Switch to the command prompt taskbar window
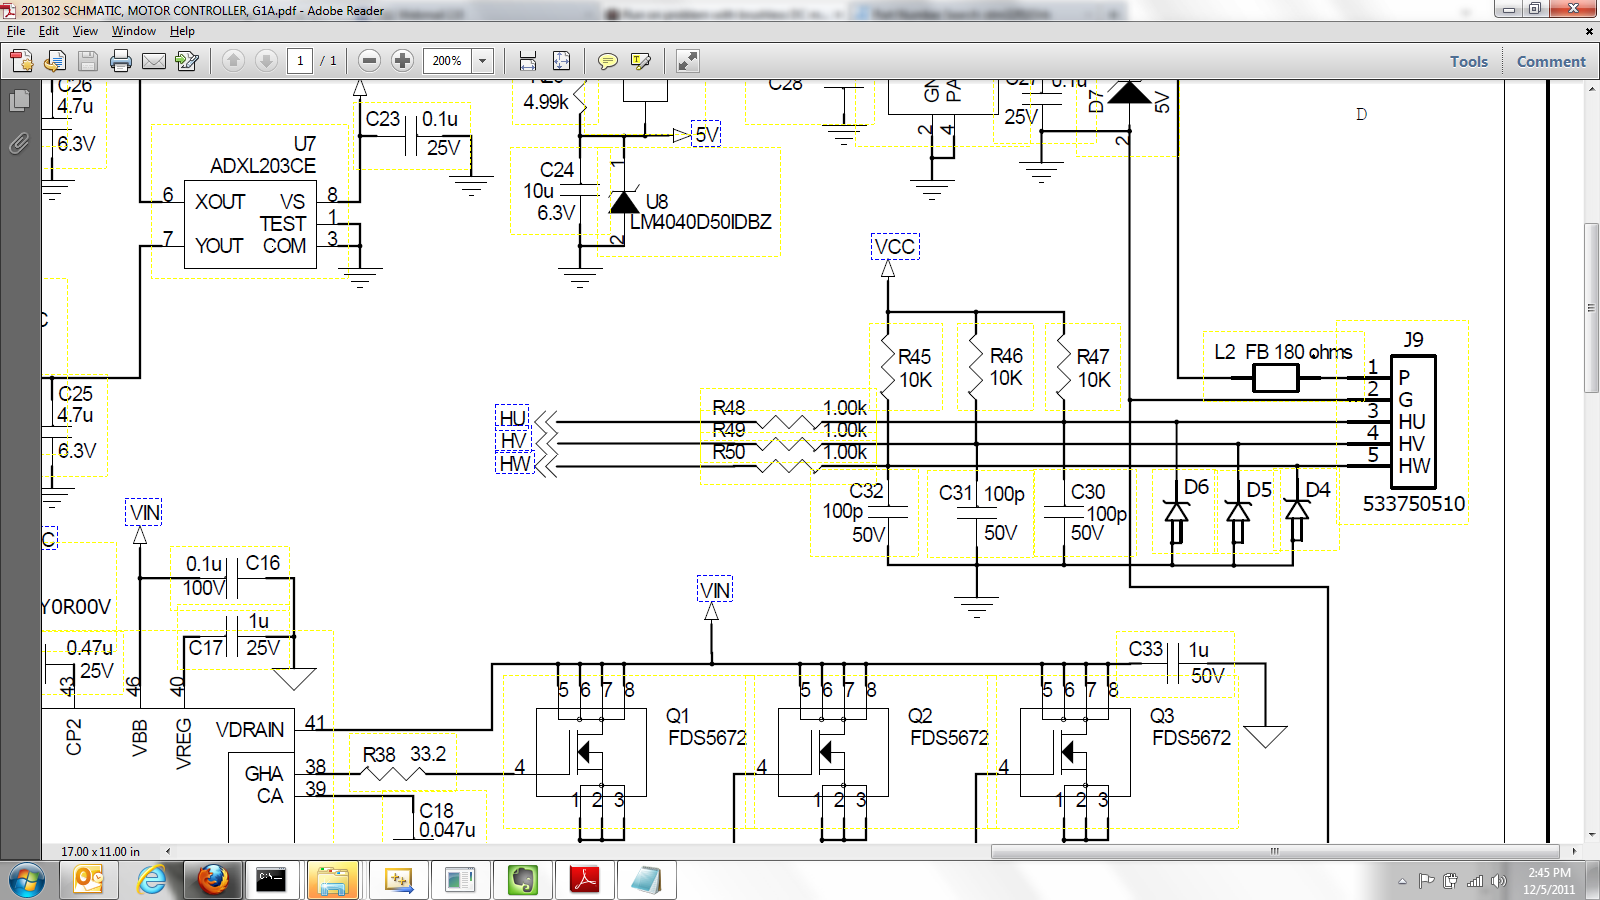This screenshot has height=900, width=1600. 272,881
